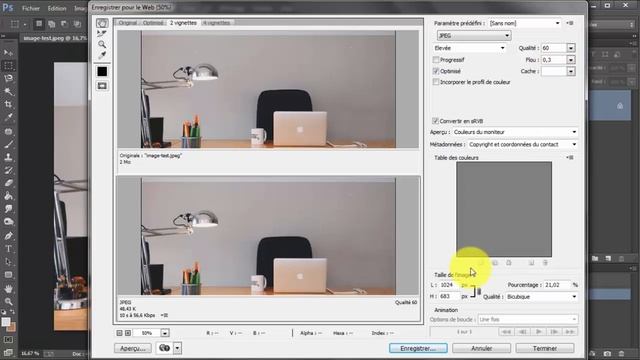Select the Rectangle shape tool in Photoshop toolbar

pos(9,275)
